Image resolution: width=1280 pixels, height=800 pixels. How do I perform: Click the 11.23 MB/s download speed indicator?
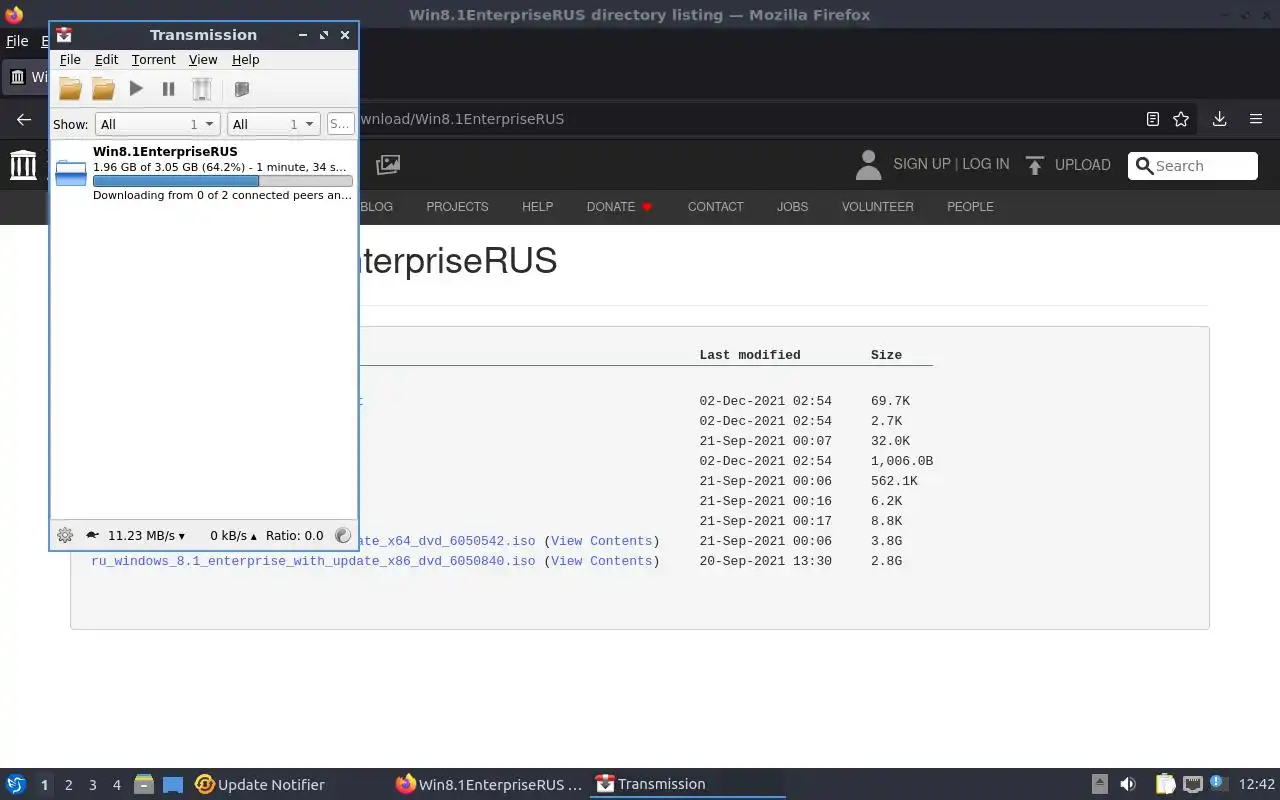[x=146, y=535]
